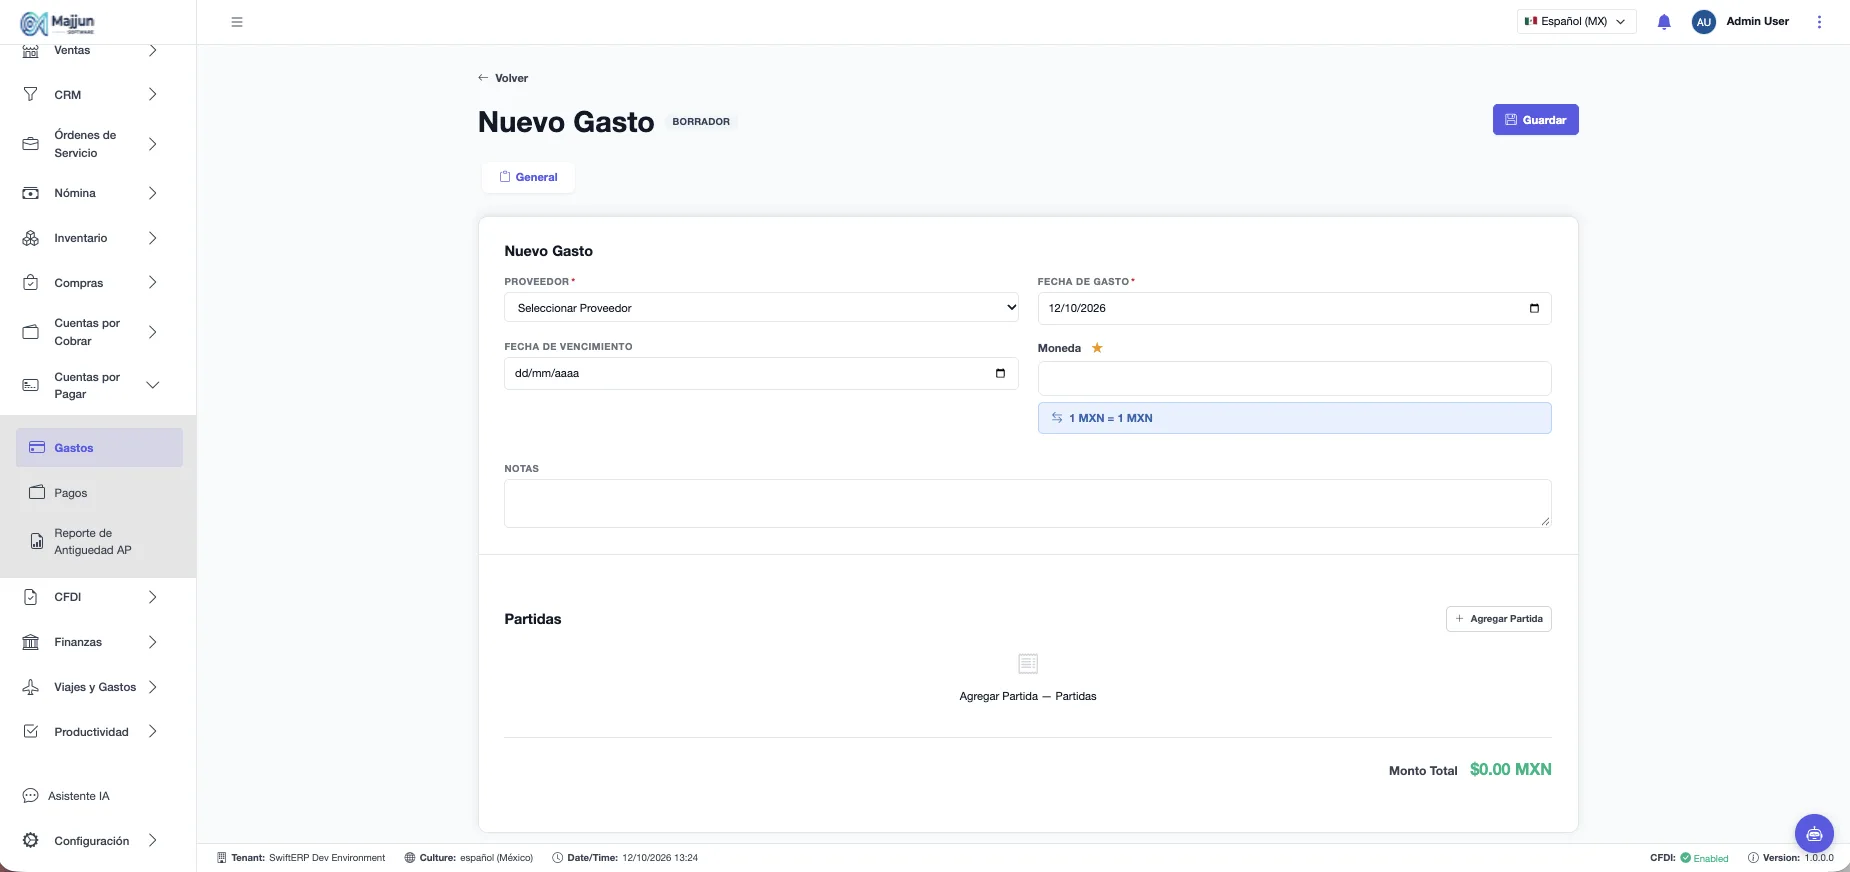This screenshot has width=1850, height=872.
Task: Click the AU user avatar
Action: 1704,22
